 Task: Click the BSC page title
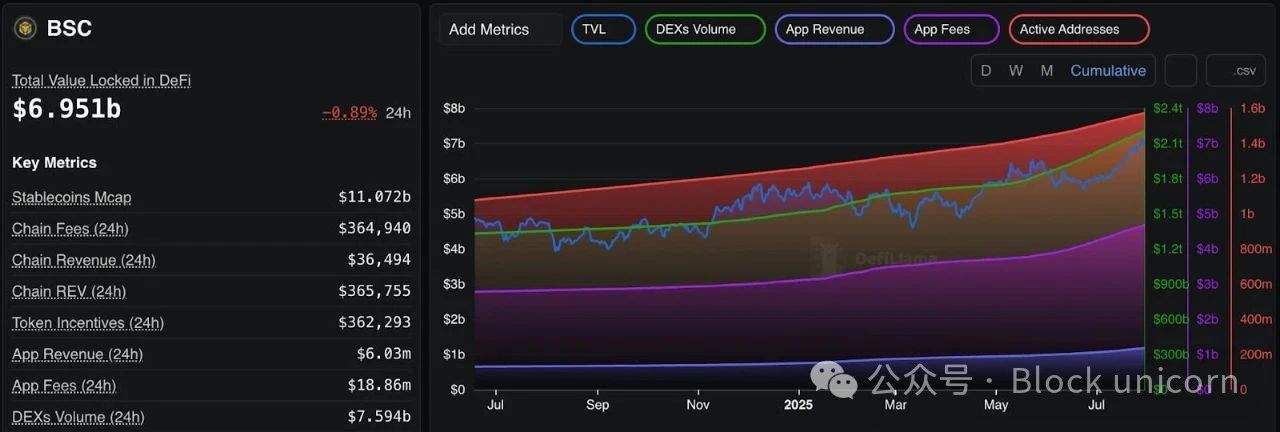[69, 28]
